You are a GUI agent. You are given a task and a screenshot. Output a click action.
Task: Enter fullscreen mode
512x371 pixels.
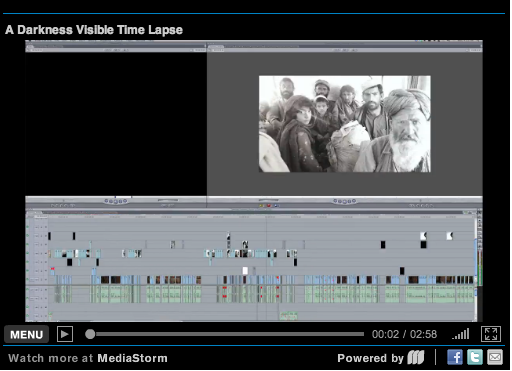[x=491, y=334]
